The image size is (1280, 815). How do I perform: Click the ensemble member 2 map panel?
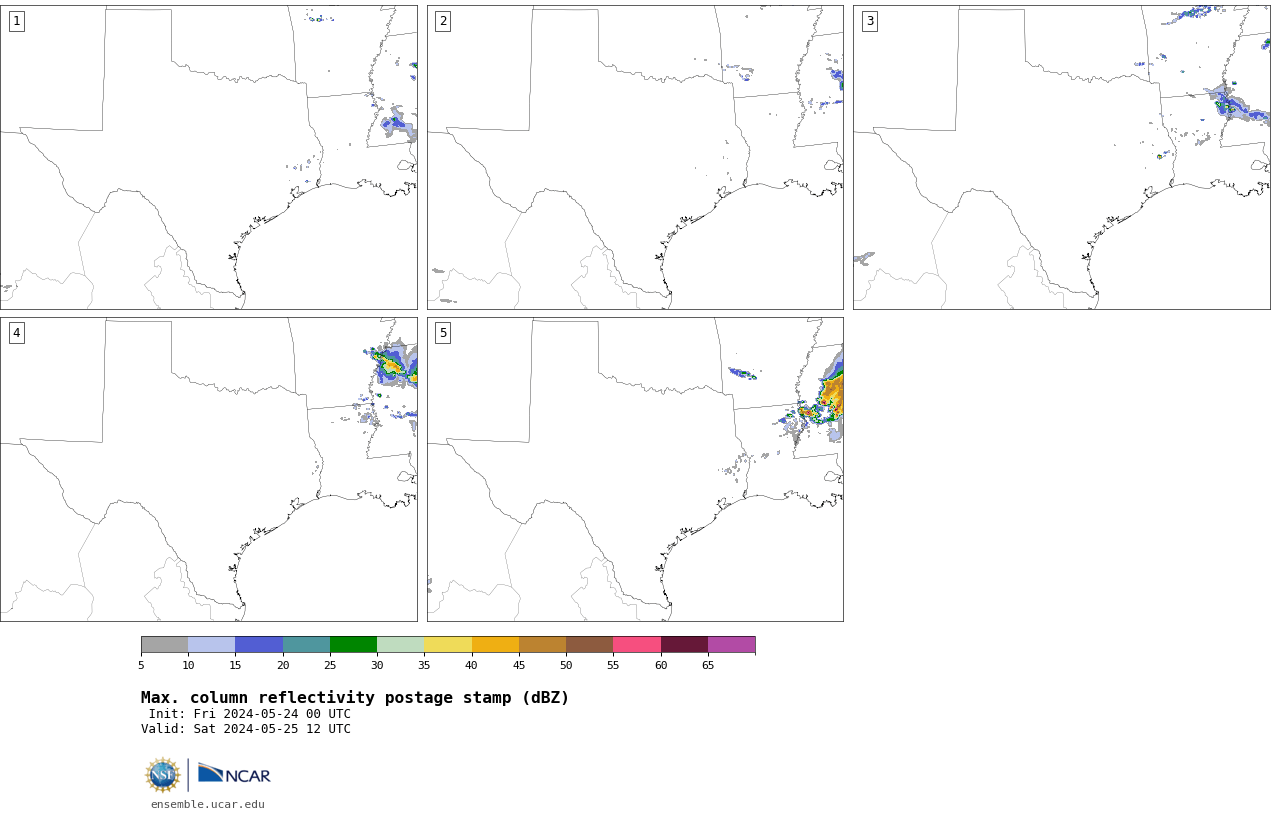click(635, 157)
